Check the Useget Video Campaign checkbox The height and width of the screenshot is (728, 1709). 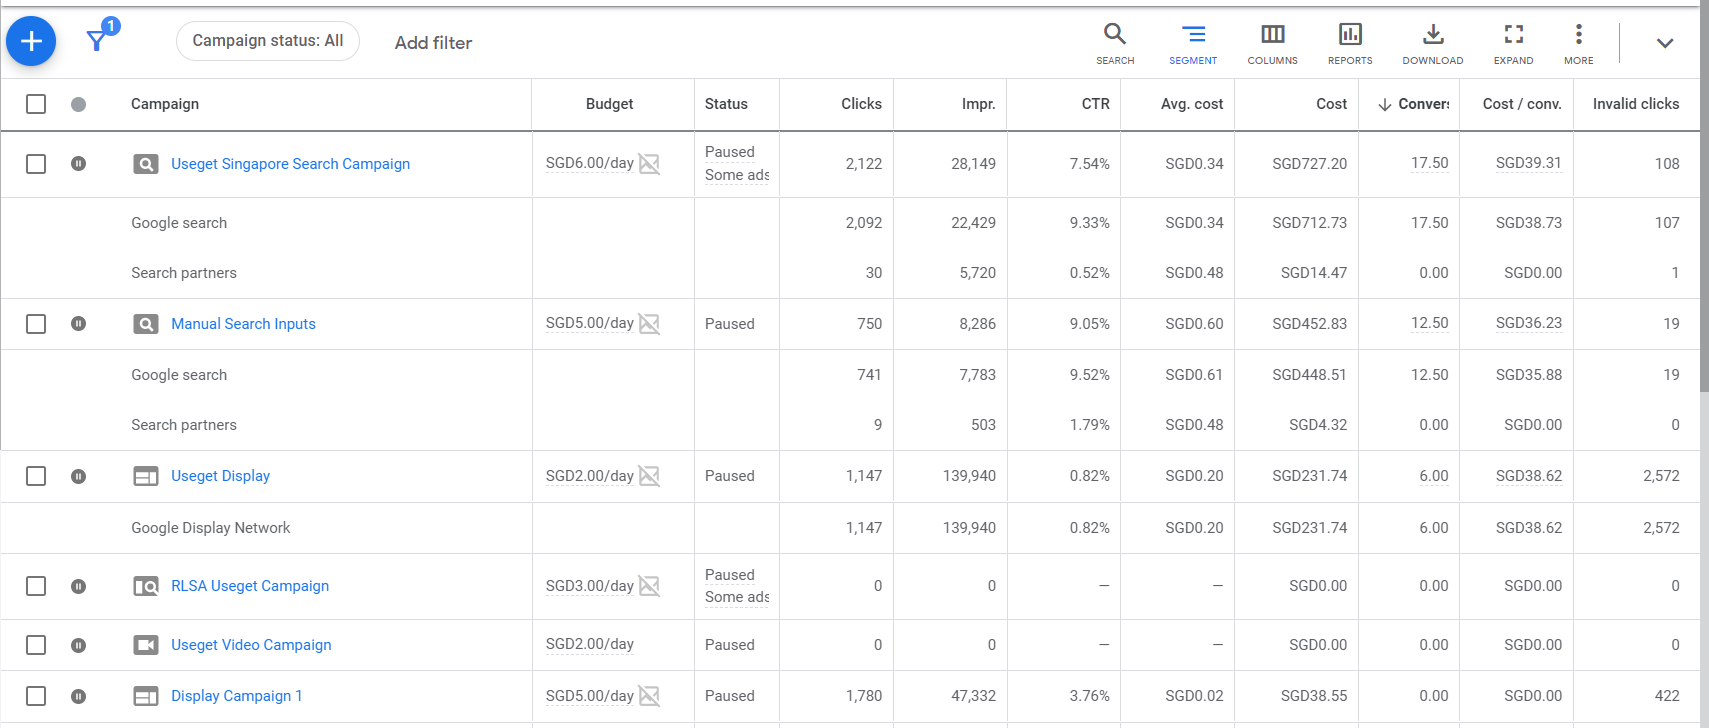pos(36,645)
